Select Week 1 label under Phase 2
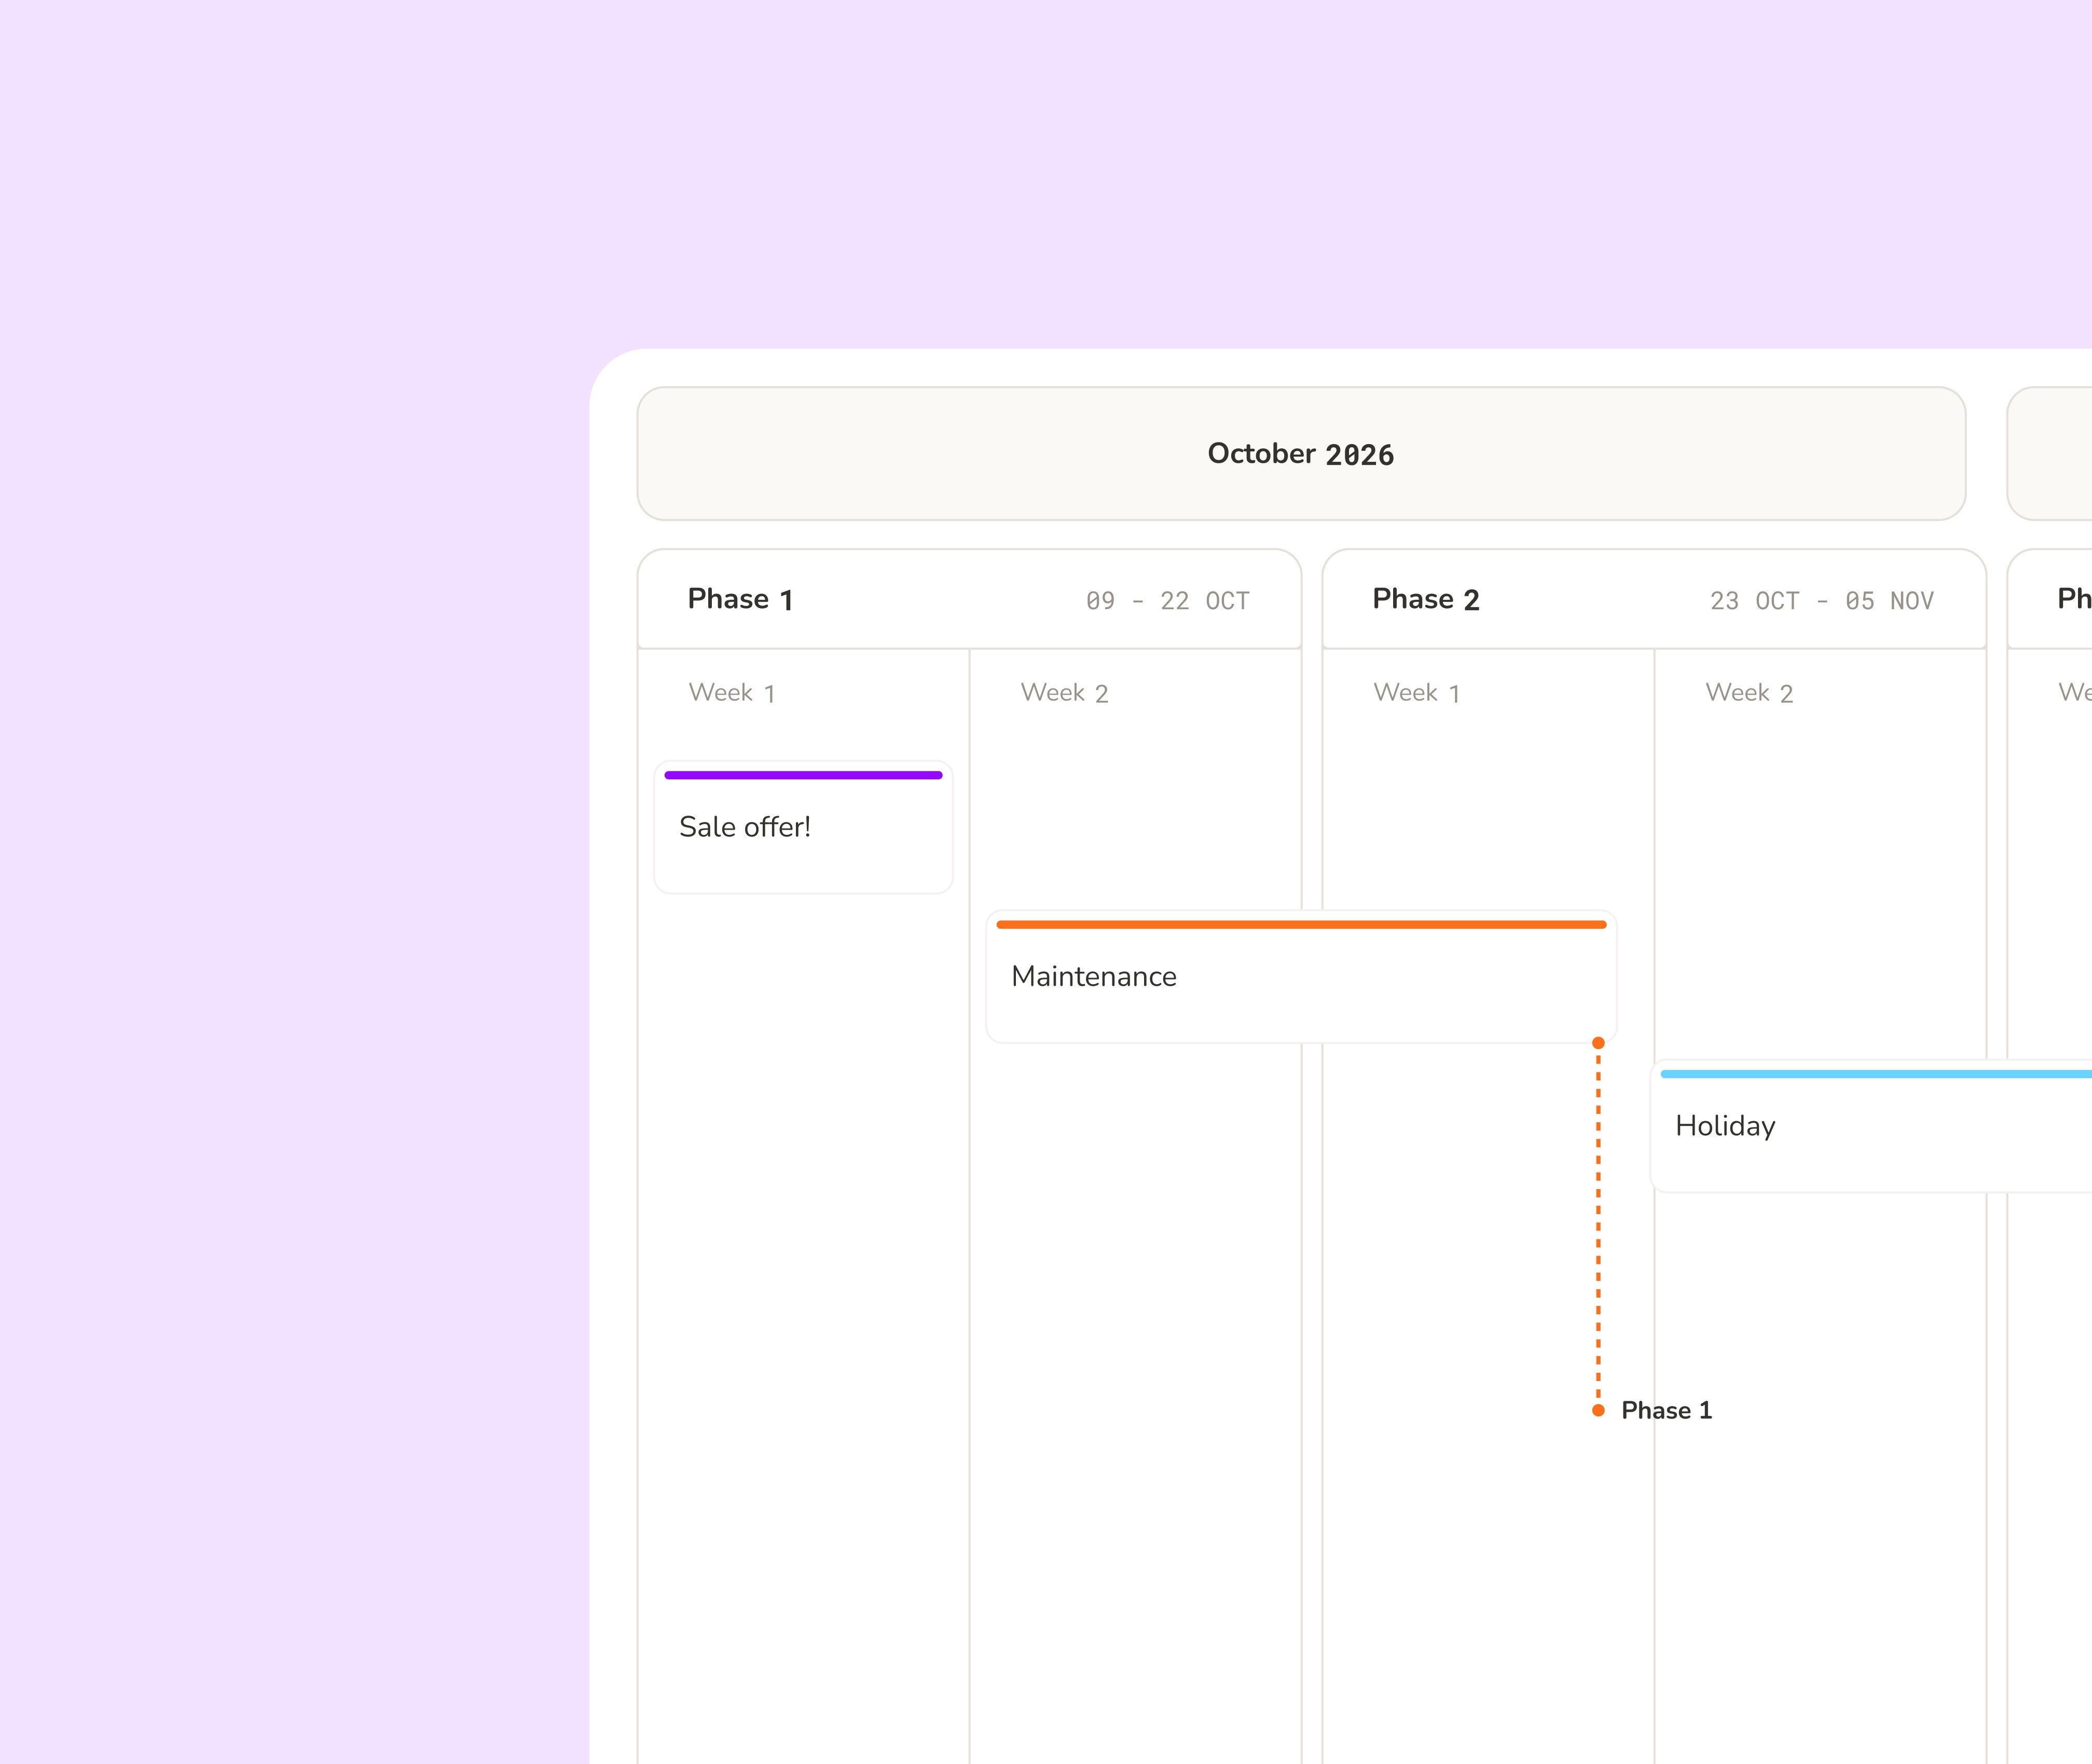The image size is (2092, 1764). [x=1416, y=693]
